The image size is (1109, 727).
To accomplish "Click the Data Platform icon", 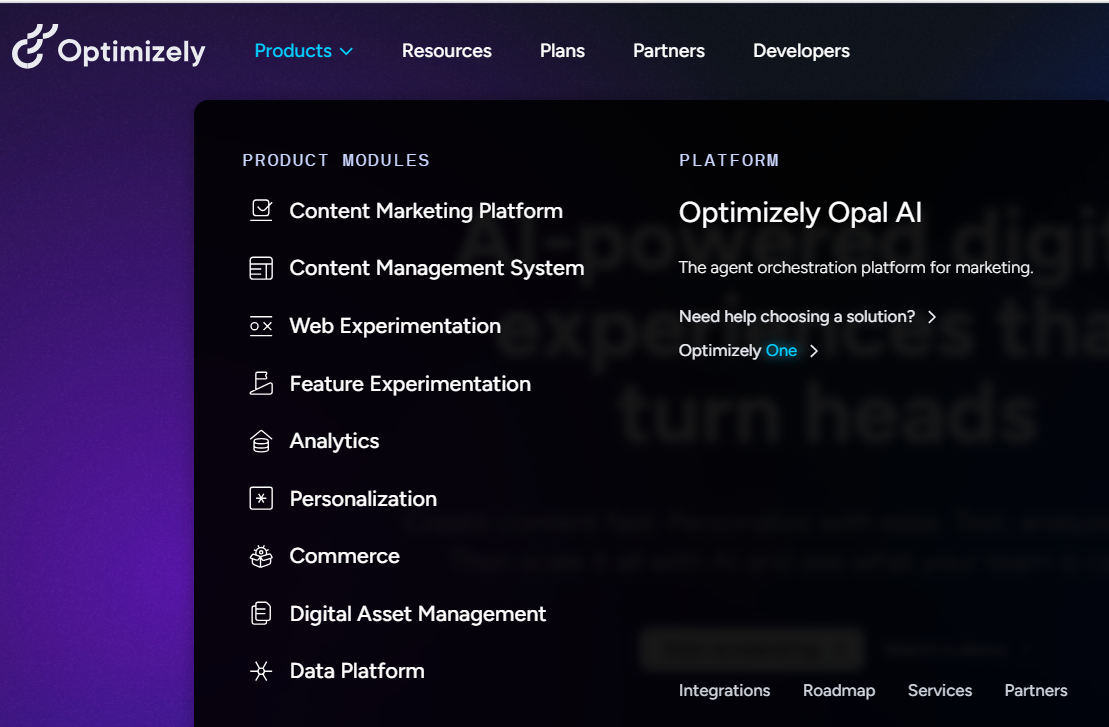I will 261,671.
